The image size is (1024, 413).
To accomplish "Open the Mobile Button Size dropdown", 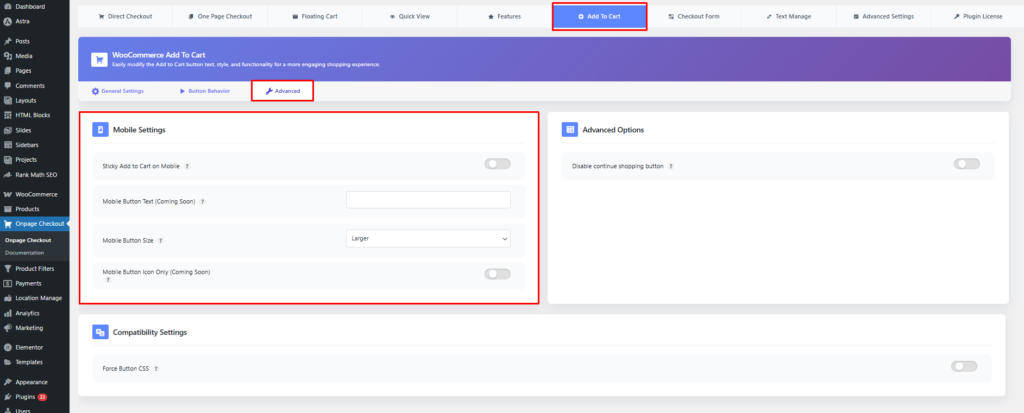I will click(428, 239).
